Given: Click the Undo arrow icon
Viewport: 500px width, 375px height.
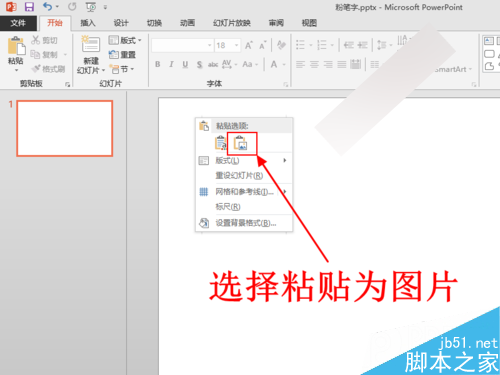Looking at the screenshot, I should (48, 6).
